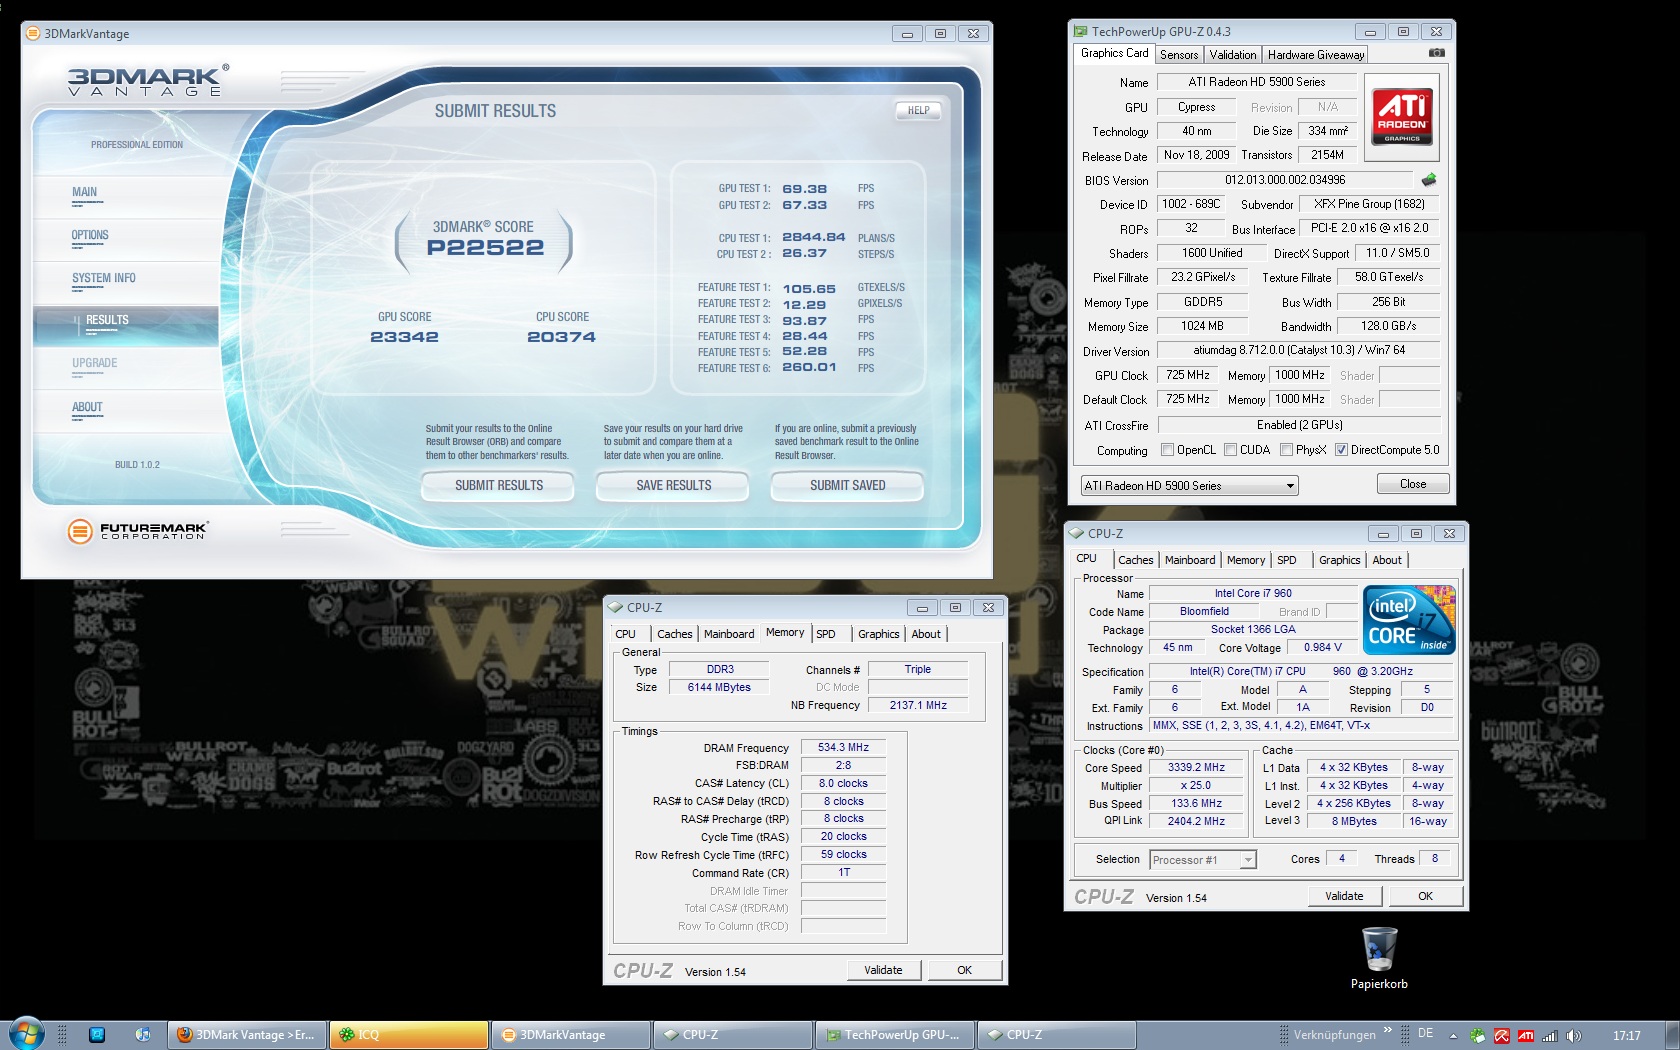Open the Windows Start orb
This screenshot has height=1050, width=1680.
point(27,1034)
